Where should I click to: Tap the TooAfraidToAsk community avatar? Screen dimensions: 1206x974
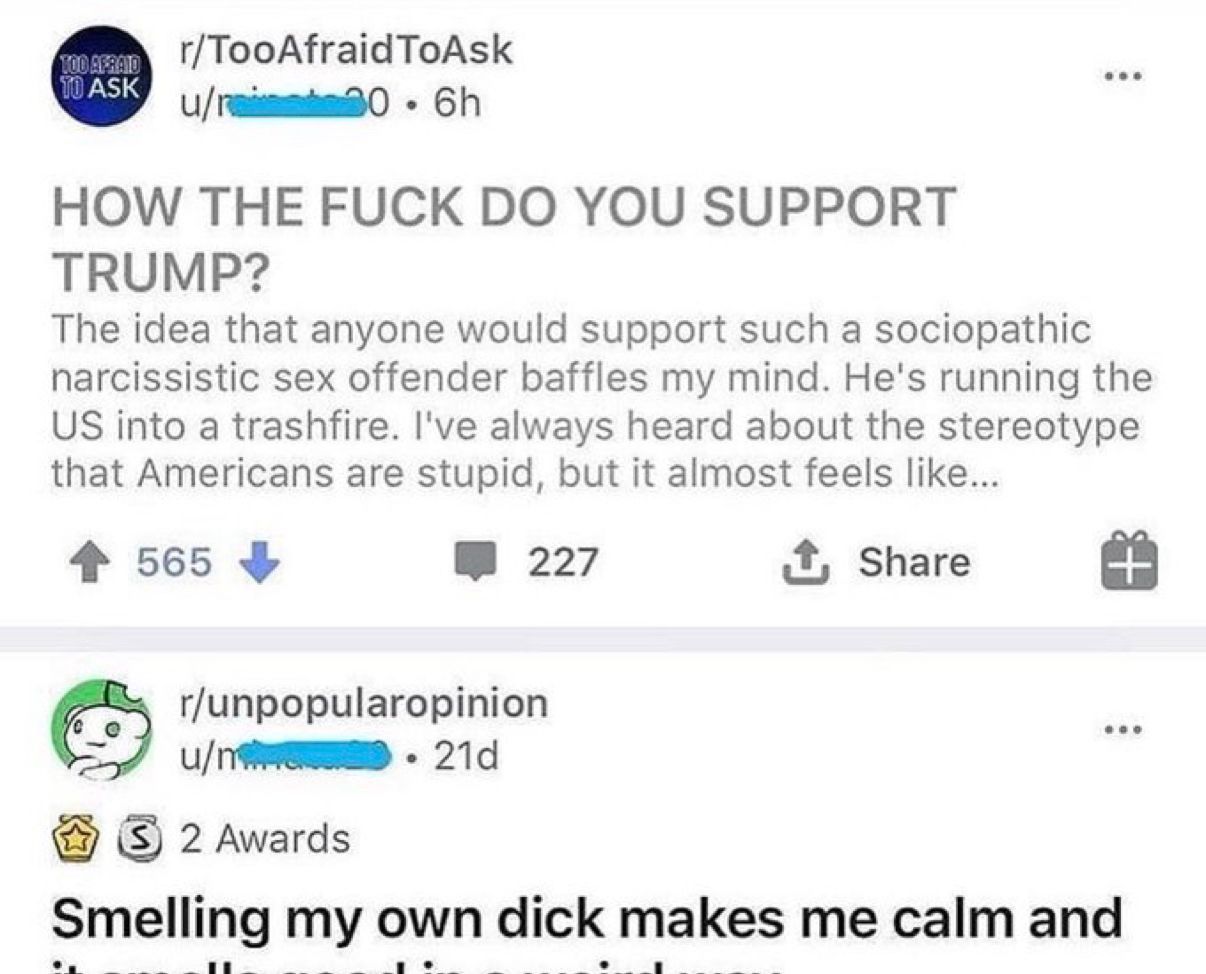point(101,75)
